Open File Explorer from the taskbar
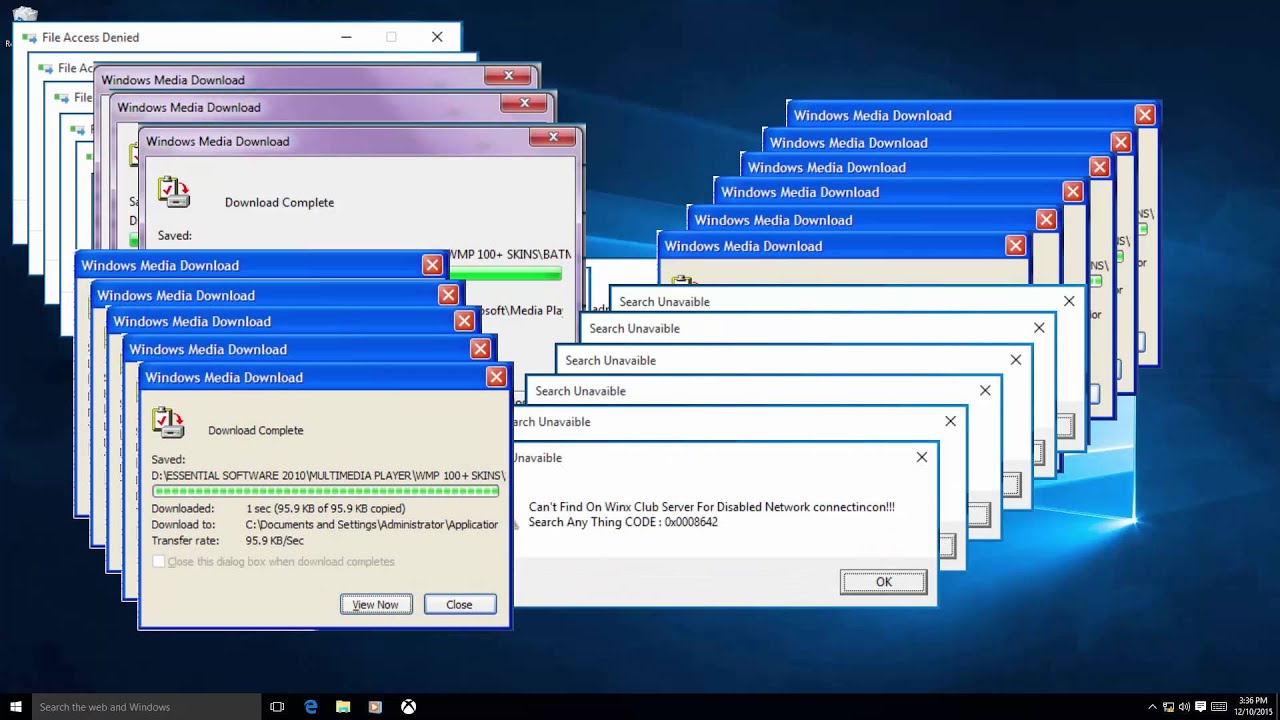 coord(343,707)
